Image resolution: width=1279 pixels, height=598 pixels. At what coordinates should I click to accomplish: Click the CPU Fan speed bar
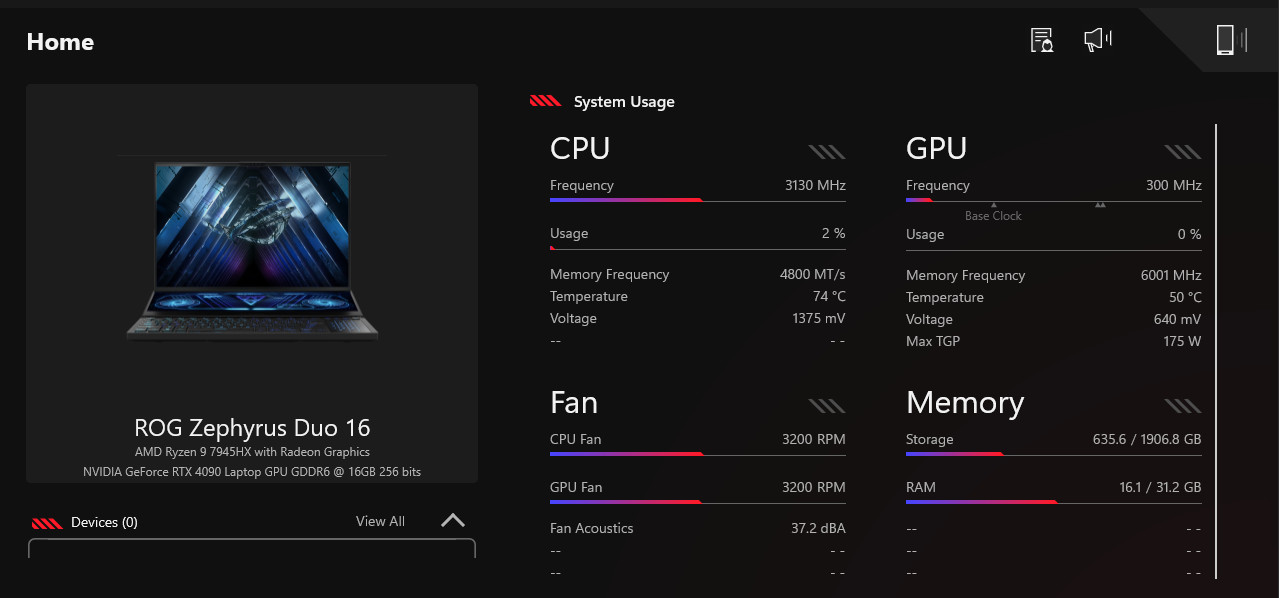(x=698, y=454)
